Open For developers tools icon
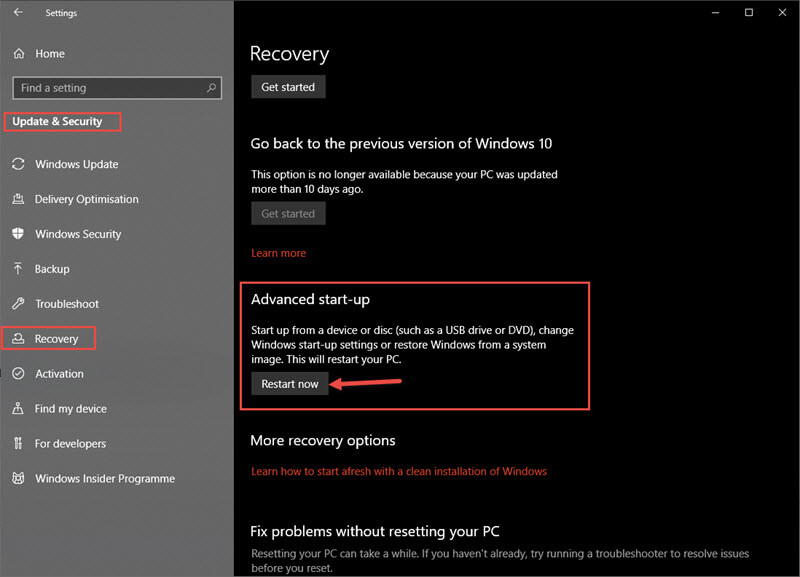This screenshot has width=800, height=577. (x=18, y=443)
